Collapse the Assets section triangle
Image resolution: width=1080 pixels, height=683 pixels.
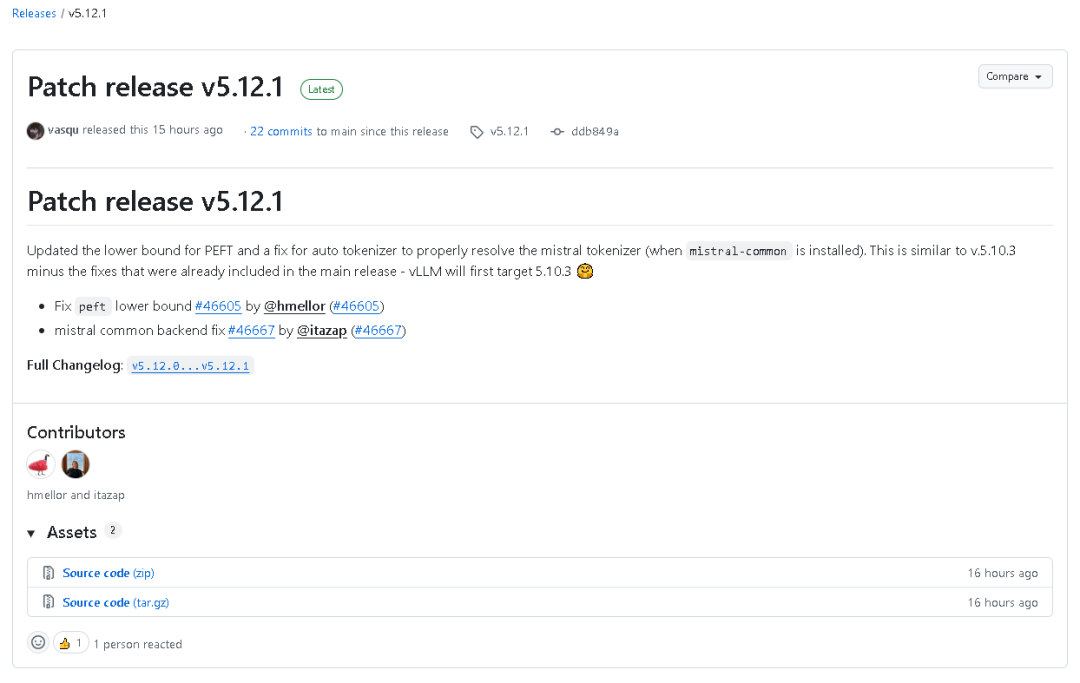(31, 534)
